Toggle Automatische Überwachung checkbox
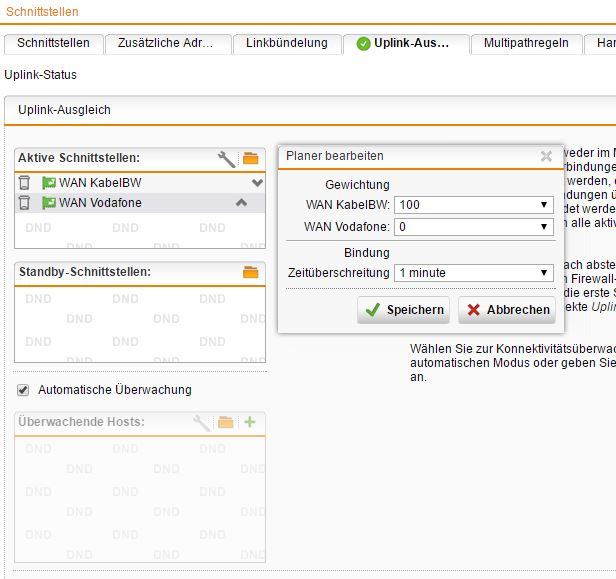Screen dimensions: 616x579 [x=24, y=390]
